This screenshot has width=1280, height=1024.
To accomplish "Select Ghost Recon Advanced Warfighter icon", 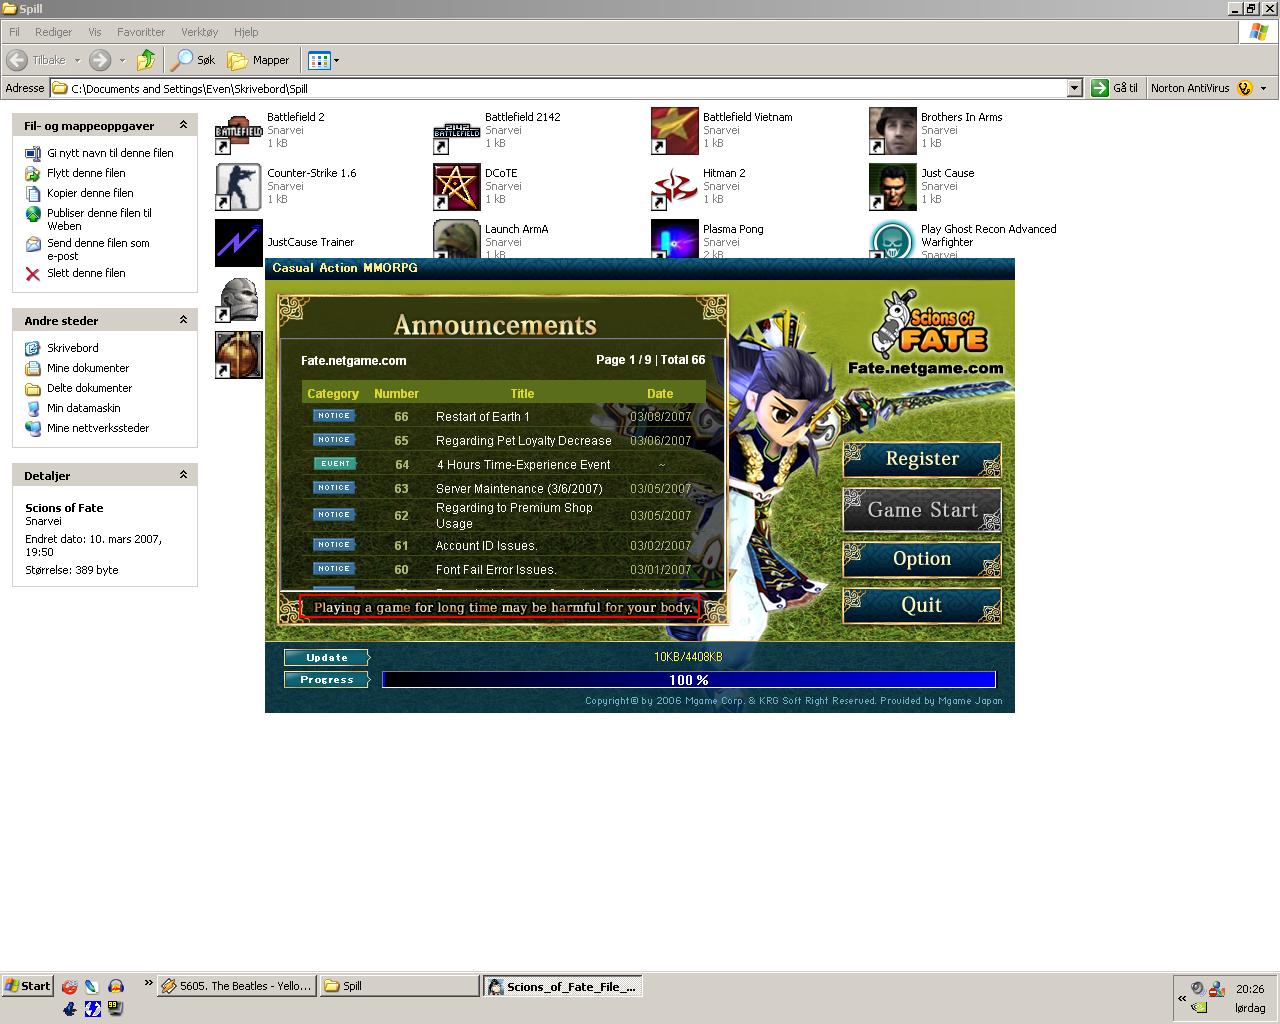I will 893,239.
